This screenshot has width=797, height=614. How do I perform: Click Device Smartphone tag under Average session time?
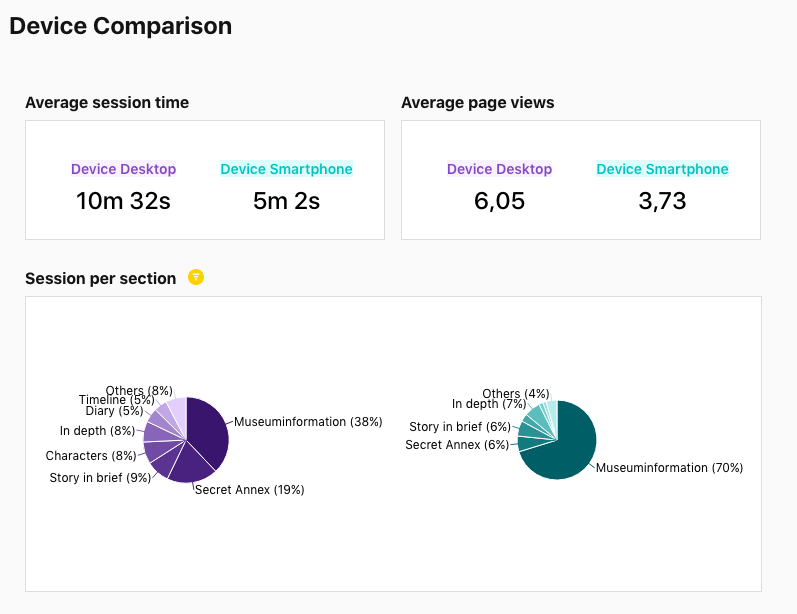coord(286,169)
